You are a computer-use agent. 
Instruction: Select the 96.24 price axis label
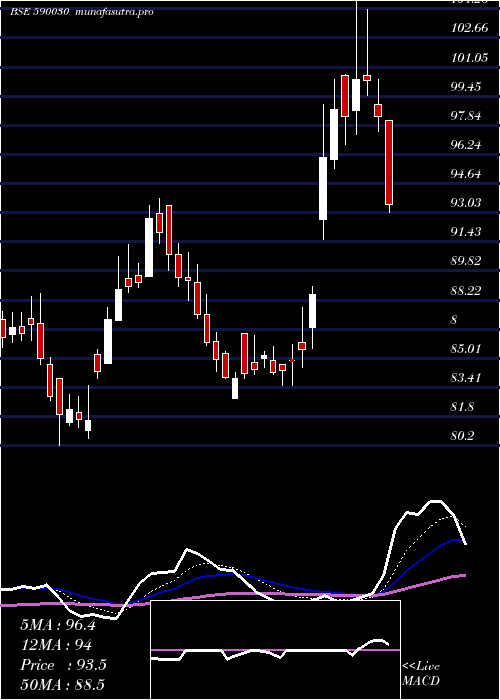466,145
